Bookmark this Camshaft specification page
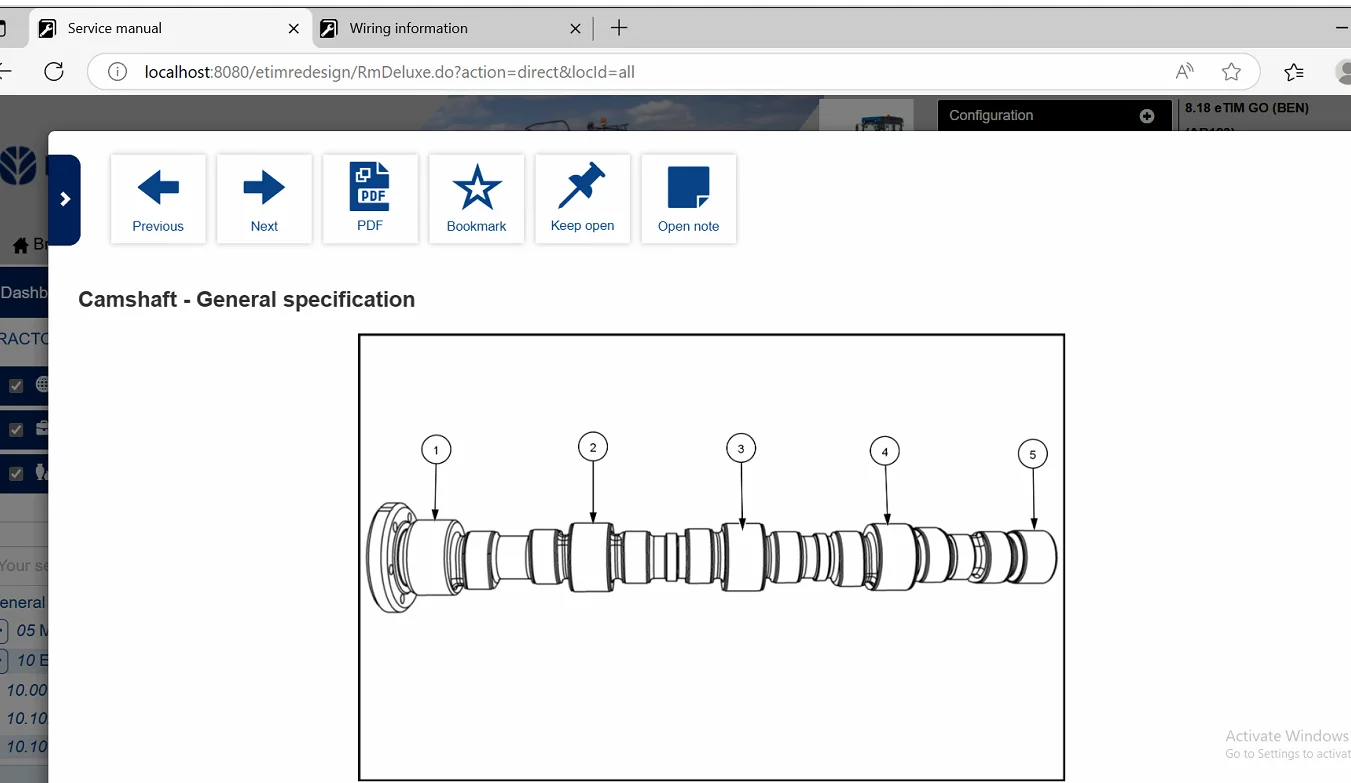Image resolution: width=1351 pixels, height=783 pixels. coord(476,199)
